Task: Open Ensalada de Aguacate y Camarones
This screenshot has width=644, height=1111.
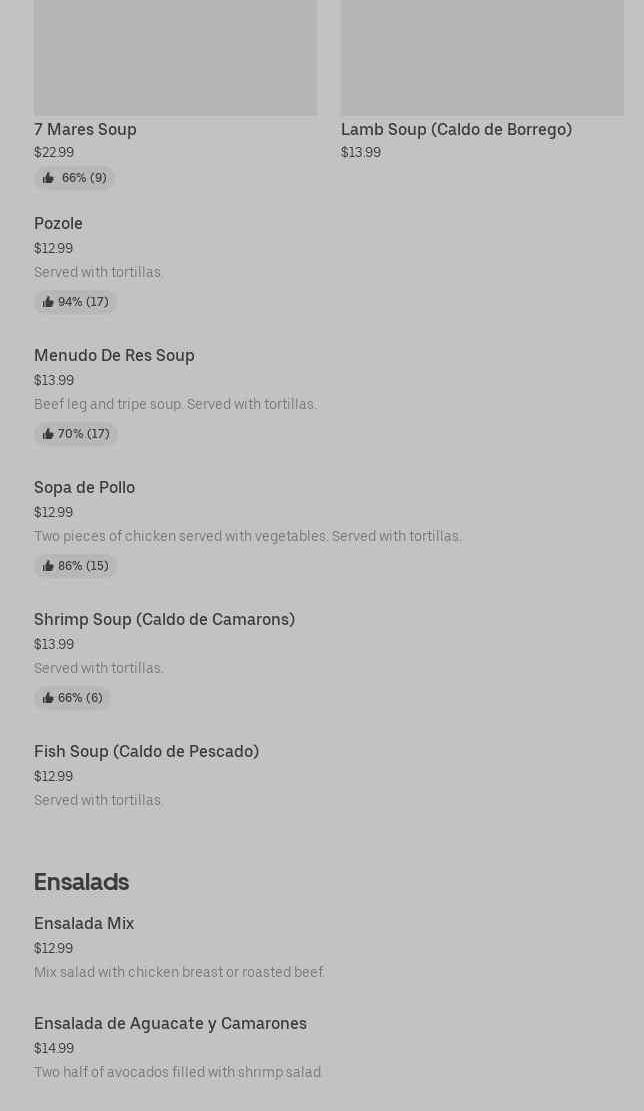Action: pos(170,1023)
